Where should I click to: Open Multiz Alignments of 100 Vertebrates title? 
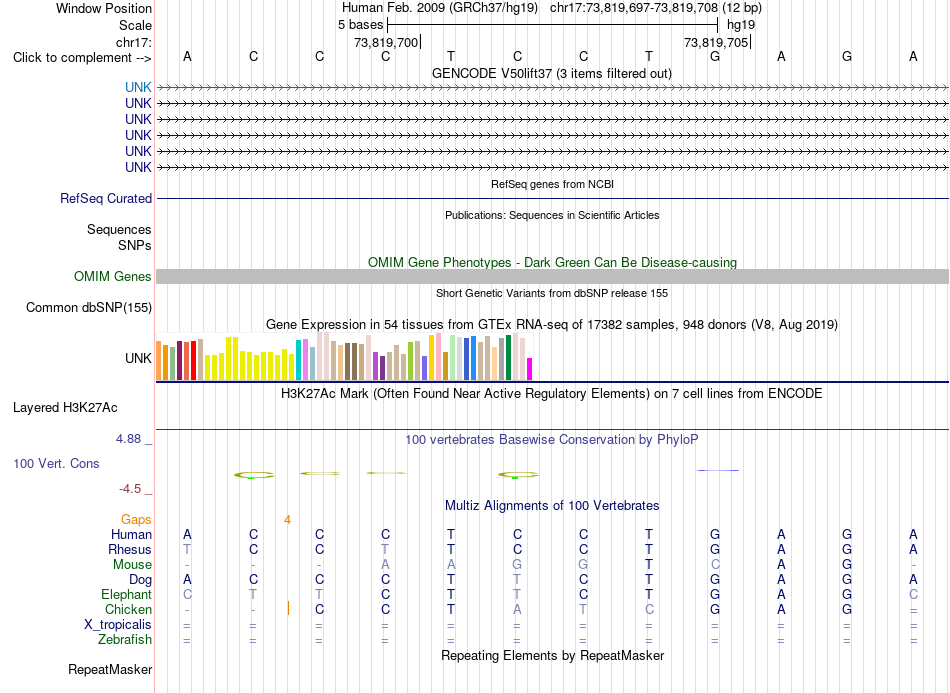(x=552, y=505)
